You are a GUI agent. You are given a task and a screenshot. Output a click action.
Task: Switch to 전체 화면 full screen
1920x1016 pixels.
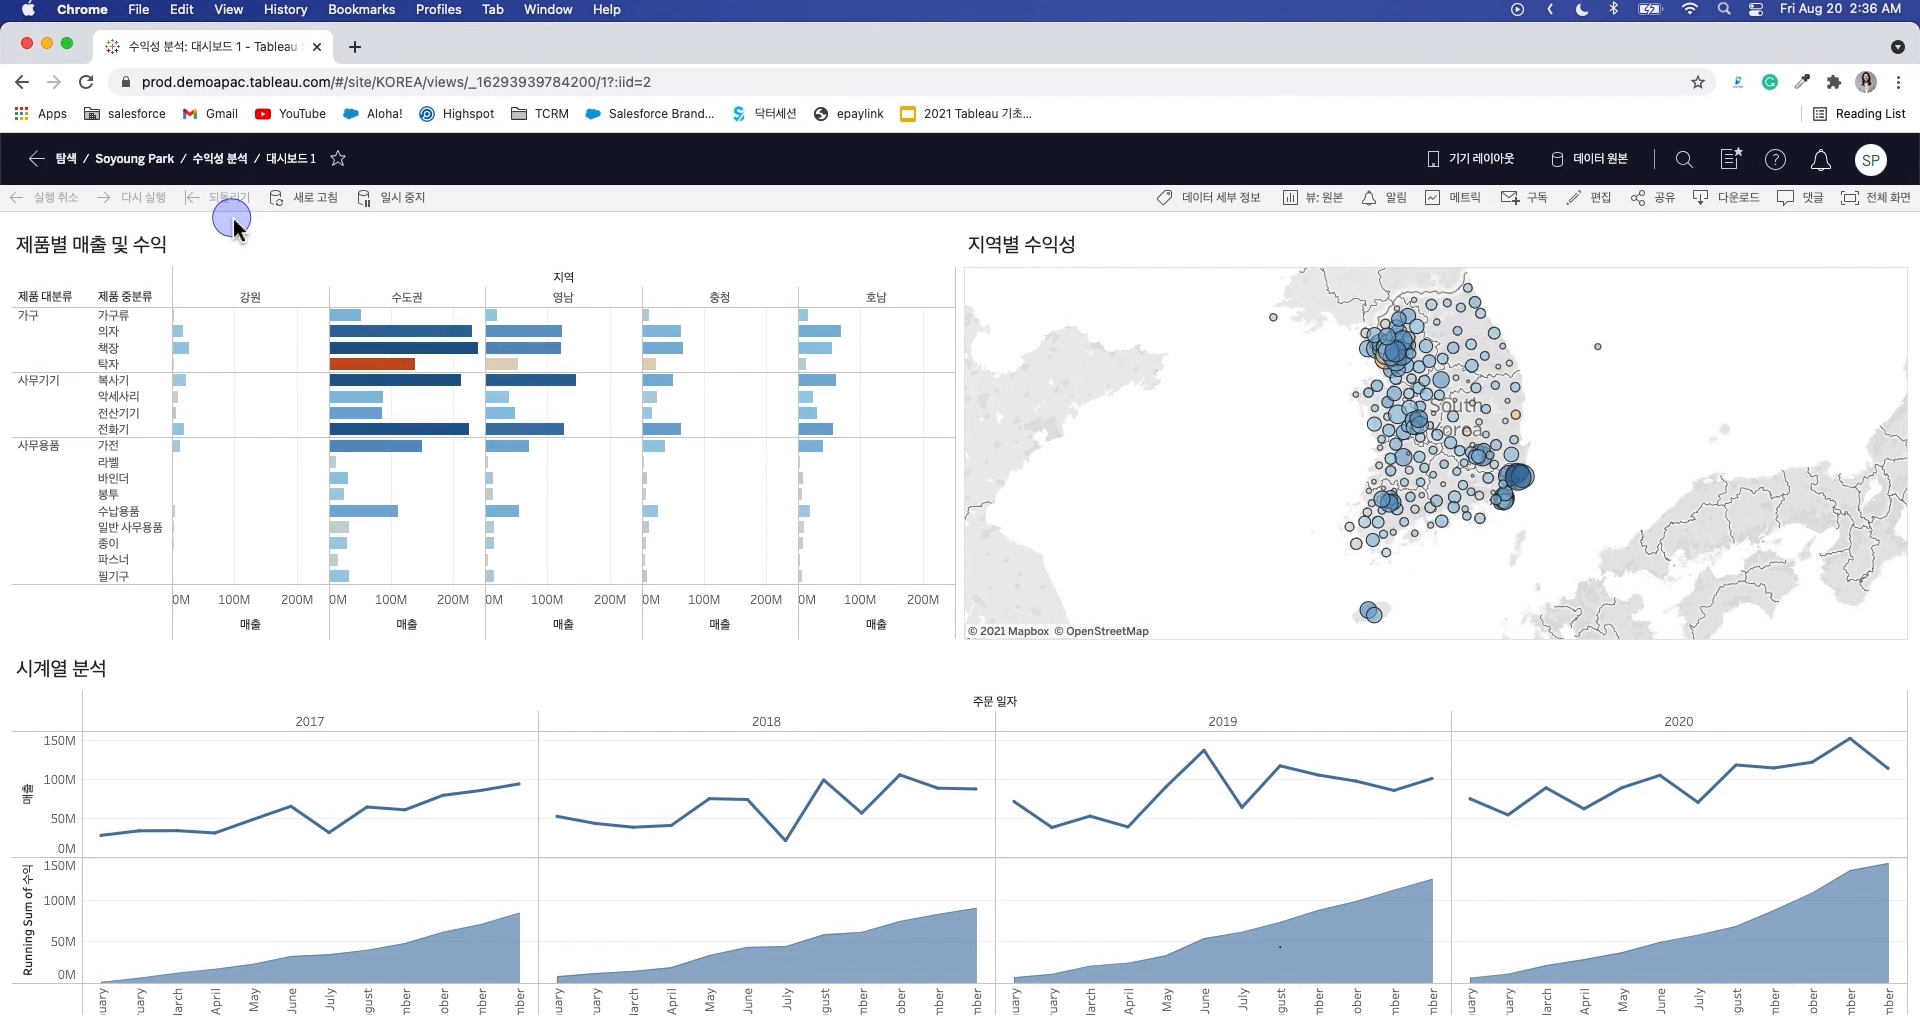[1876, 198]
